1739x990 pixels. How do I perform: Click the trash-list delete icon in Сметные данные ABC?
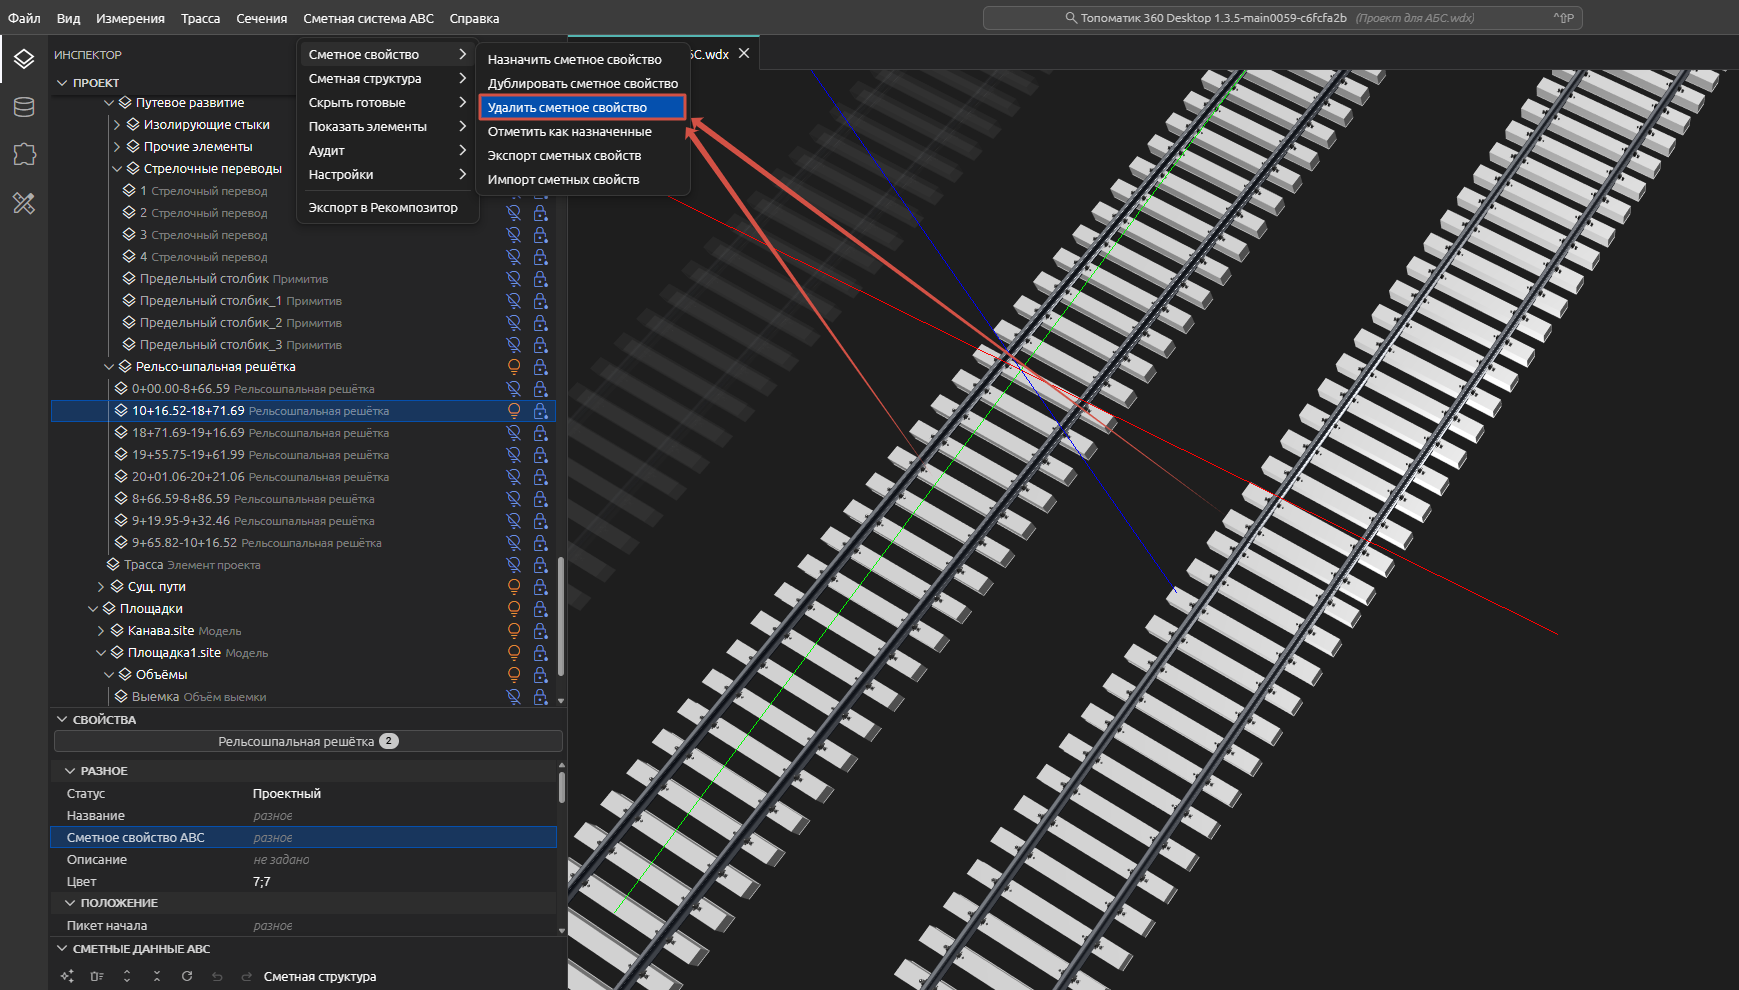click(x=97, y=976)
